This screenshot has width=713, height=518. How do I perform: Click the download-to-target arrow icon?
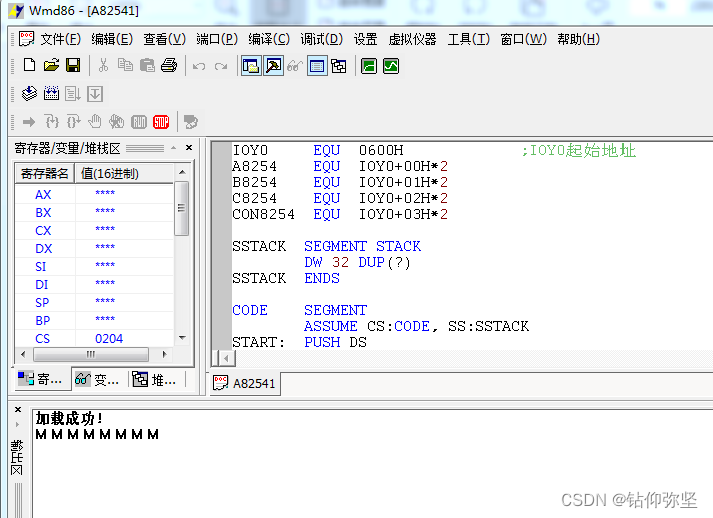(95, 94)
